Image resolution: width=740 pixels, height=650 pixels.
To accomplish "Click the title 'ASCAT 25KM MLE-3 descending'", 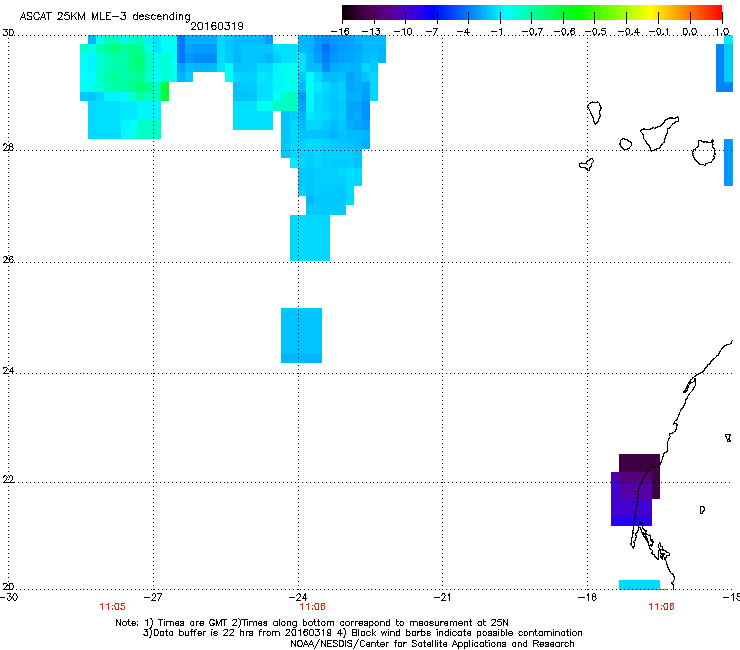I will point(105,16).
